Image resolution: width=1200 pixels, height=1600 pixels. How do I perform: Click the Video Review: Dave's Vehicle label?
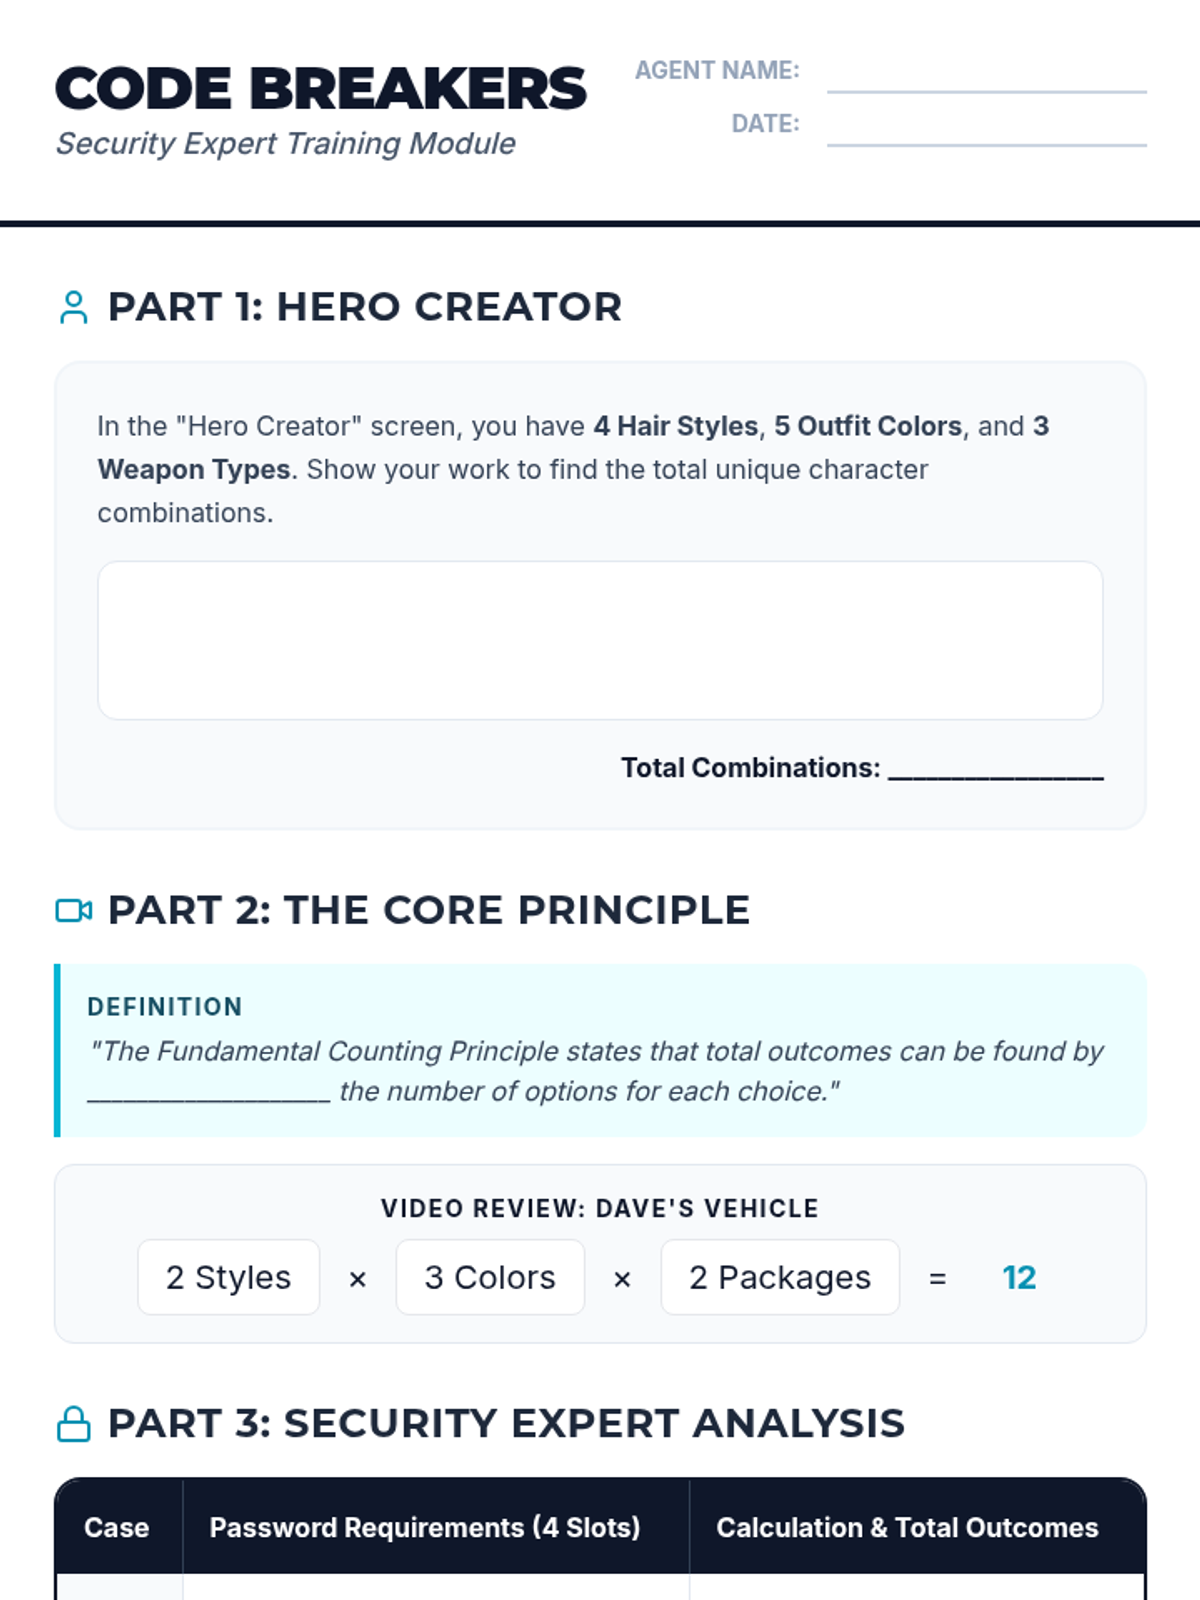tap(600, 1208)
